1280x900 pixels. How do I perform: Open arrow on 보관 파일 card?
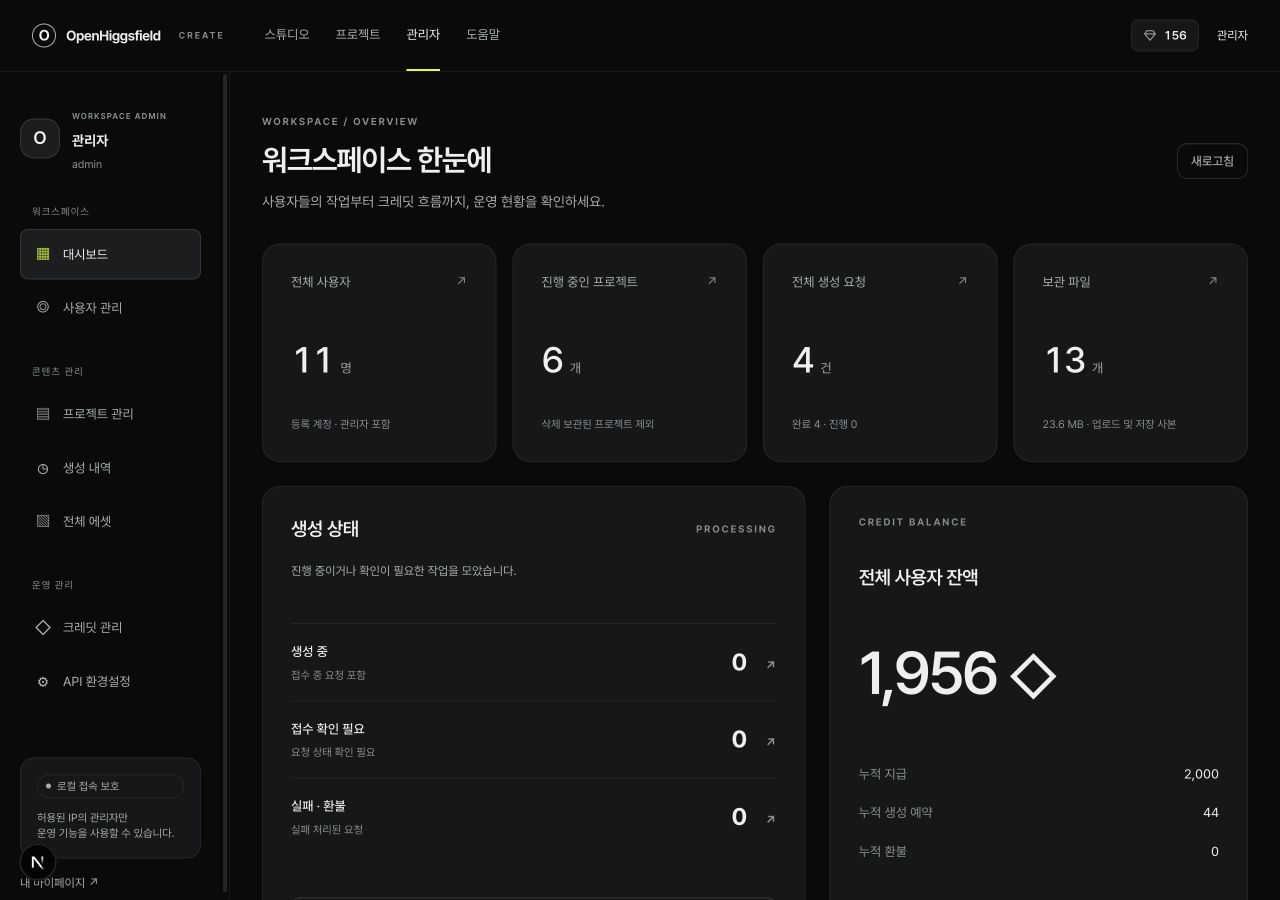tap(1213, 281)
